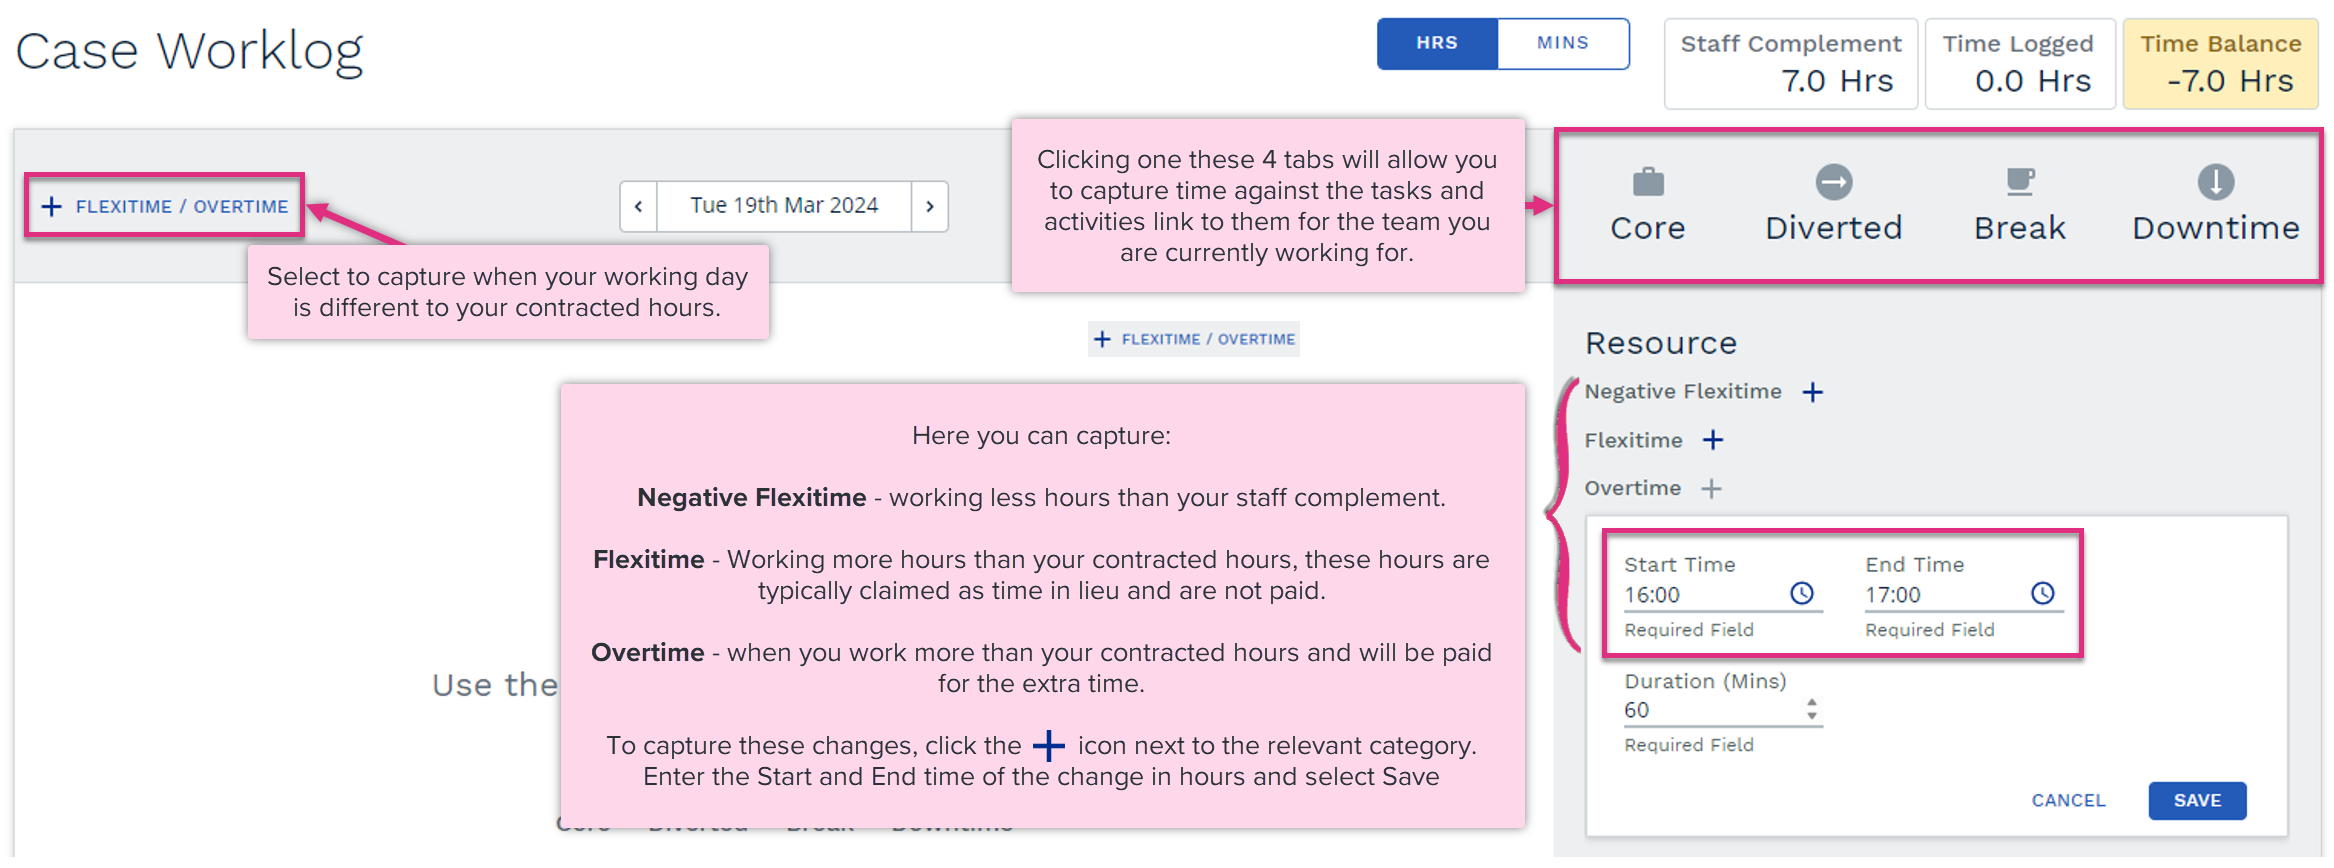Go to next day arrow

[x=930, y=206]
